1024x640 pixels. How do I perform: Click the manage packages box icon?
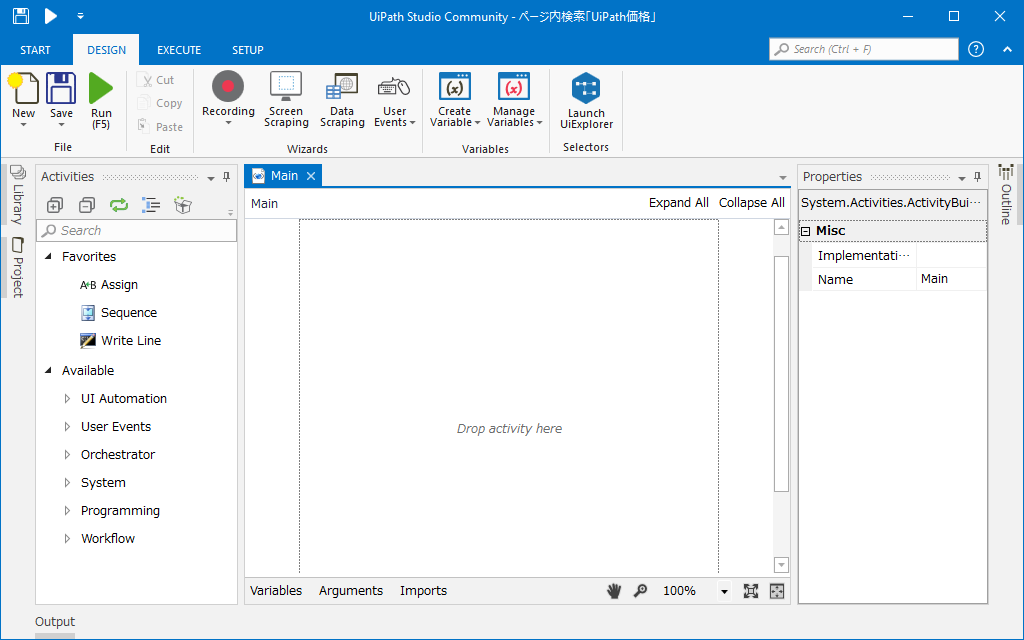click(x=183, y=205)
